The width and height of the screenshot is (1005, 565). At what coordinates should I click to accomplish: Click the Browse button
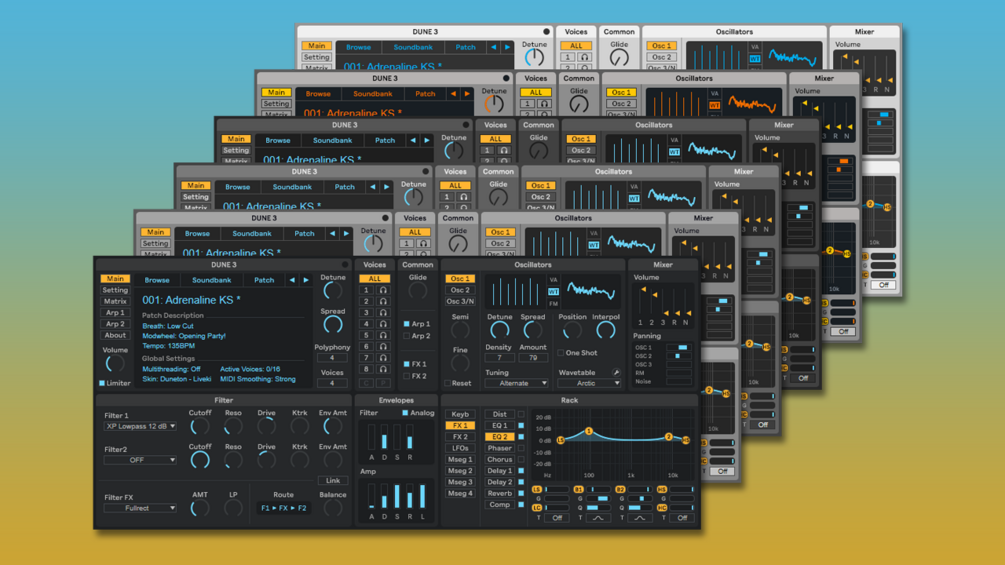coord(157,280)
